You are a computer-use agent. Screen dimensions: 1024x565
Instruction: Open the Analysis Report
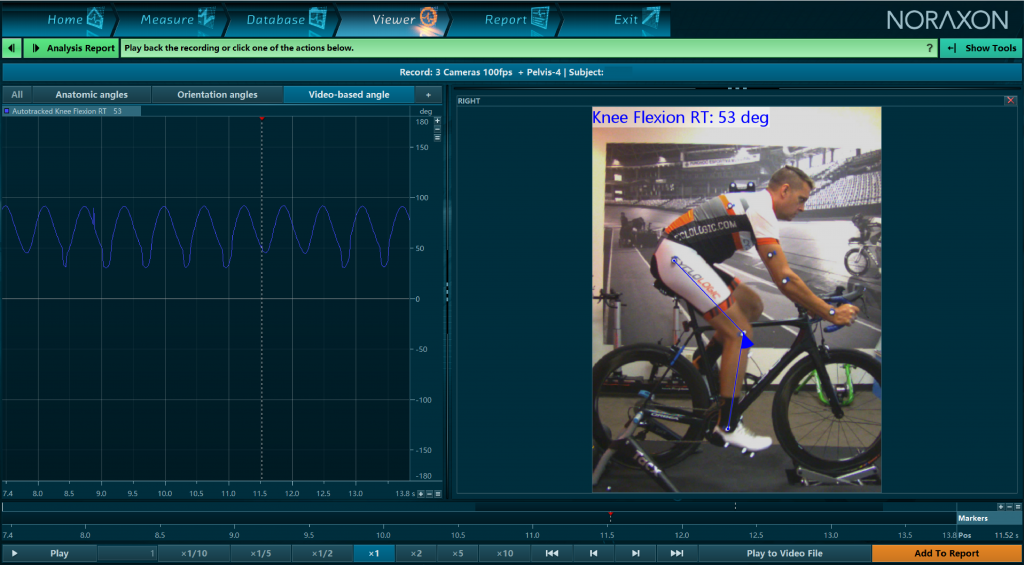[x=71, y=48]
